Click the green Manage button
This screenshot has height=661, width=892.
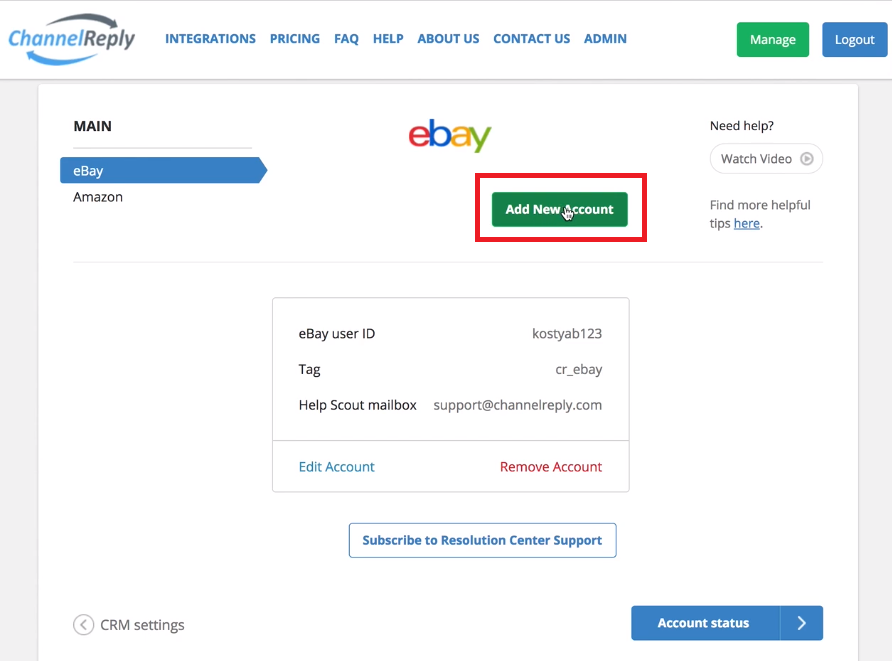tap(773, 39)
